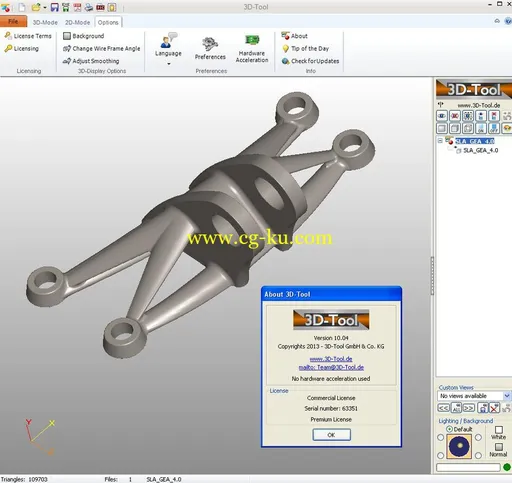Click Check for Updates
512x483 pixels.
310,61
